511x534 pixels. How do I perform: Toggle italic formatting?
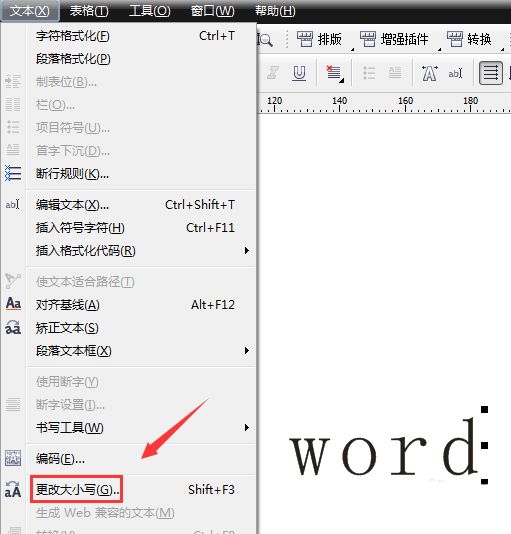pos(273,73)
